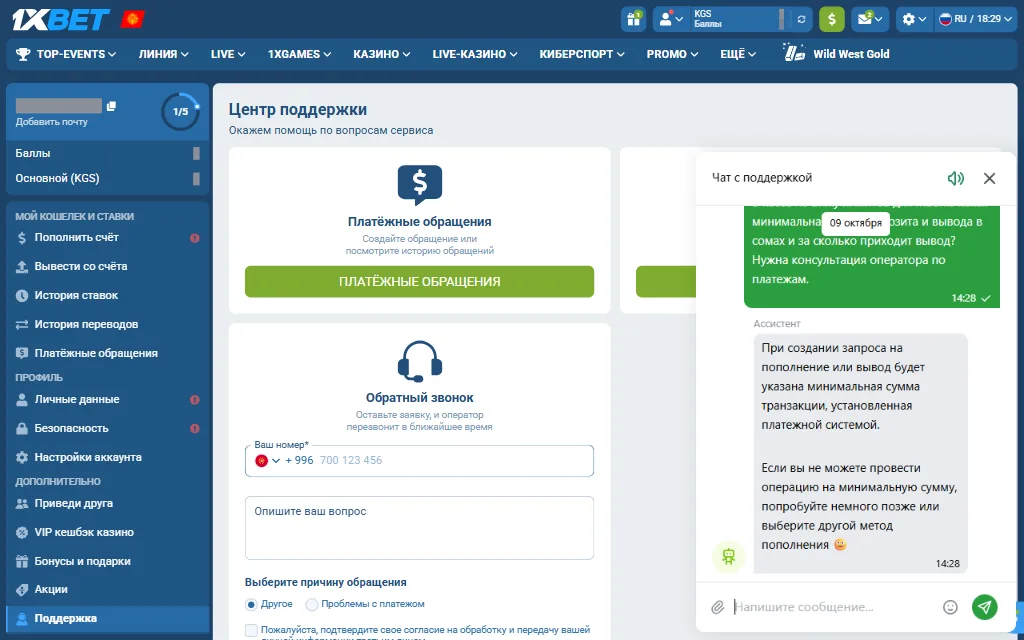The image size is (1024, 640).
Task: Click the Баллы balance row
Action: click(x=108, y=153)
